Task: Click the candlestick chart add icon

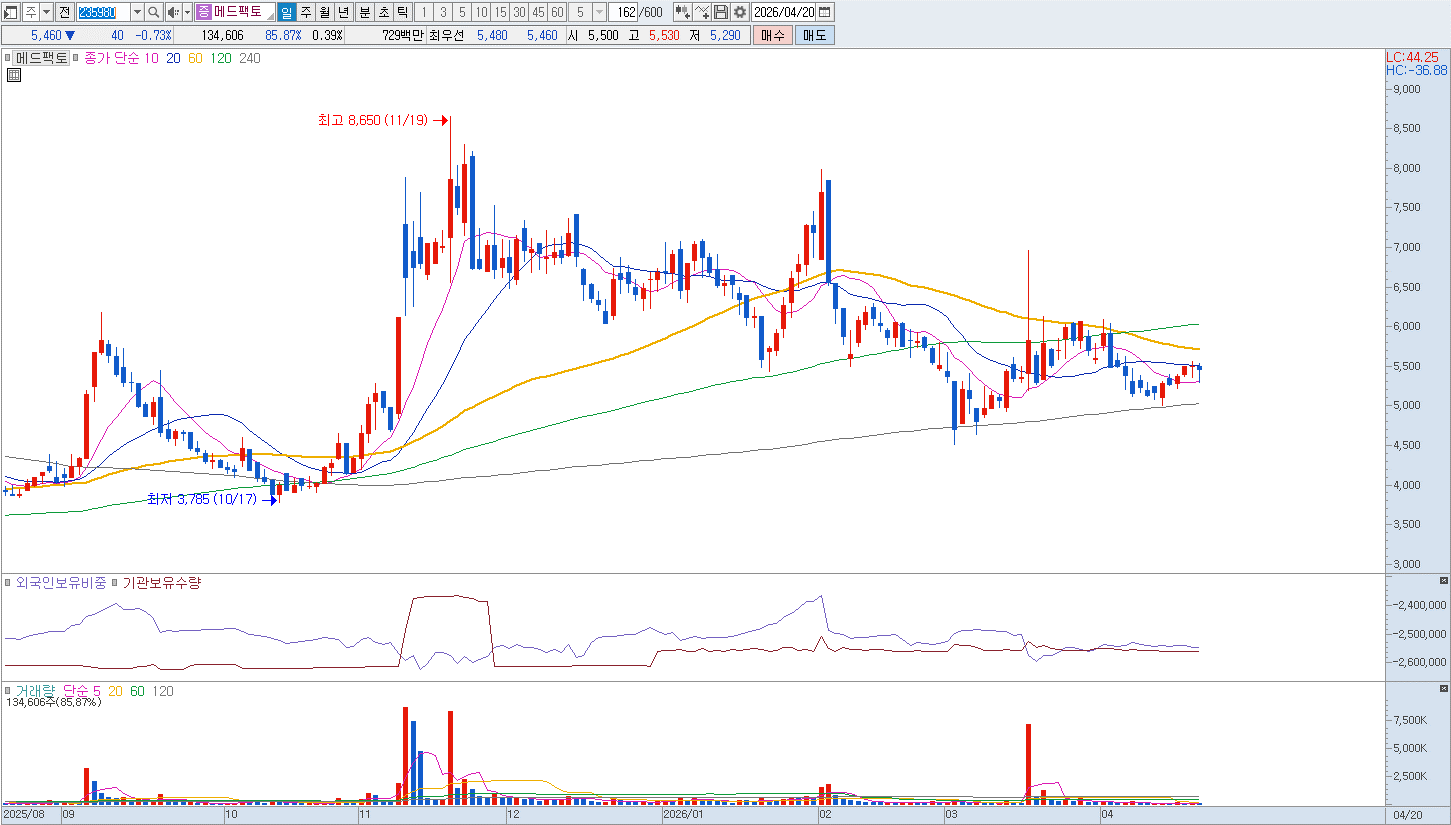Action: click(683, 12)
